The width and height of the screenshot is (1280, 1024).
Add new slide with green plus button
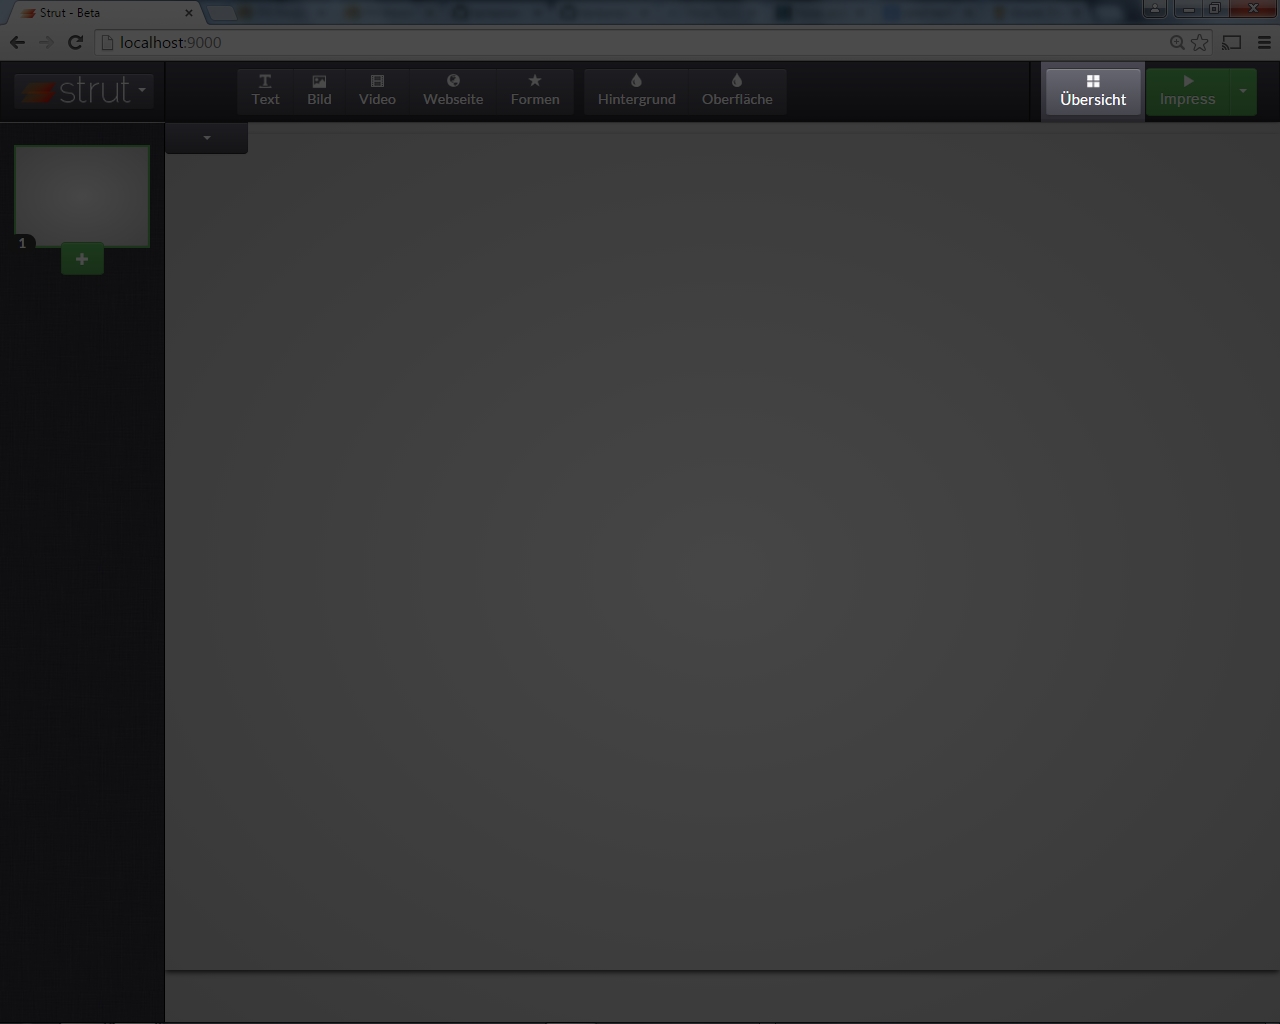pyautogui.click(x=82, y=259)
